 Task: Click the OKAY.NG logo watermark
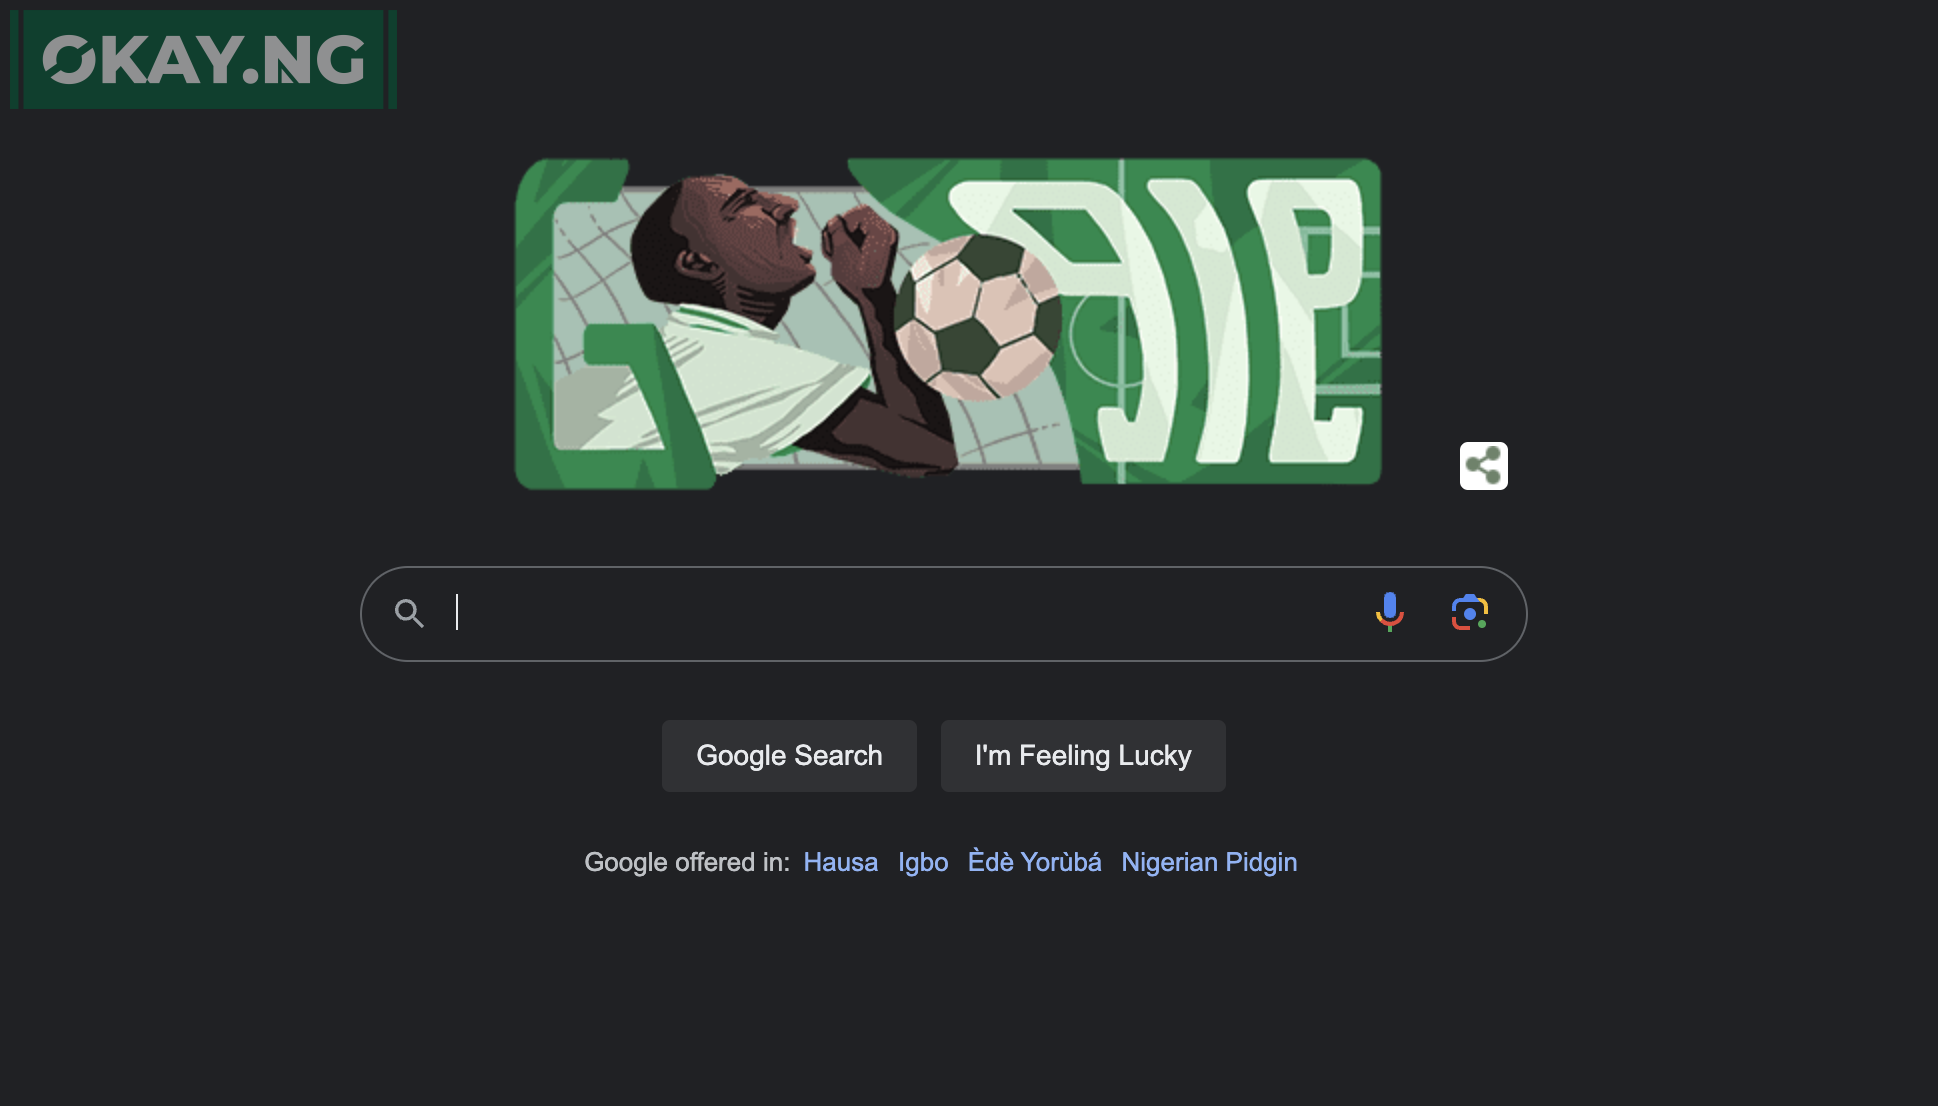tap(203, 60)
